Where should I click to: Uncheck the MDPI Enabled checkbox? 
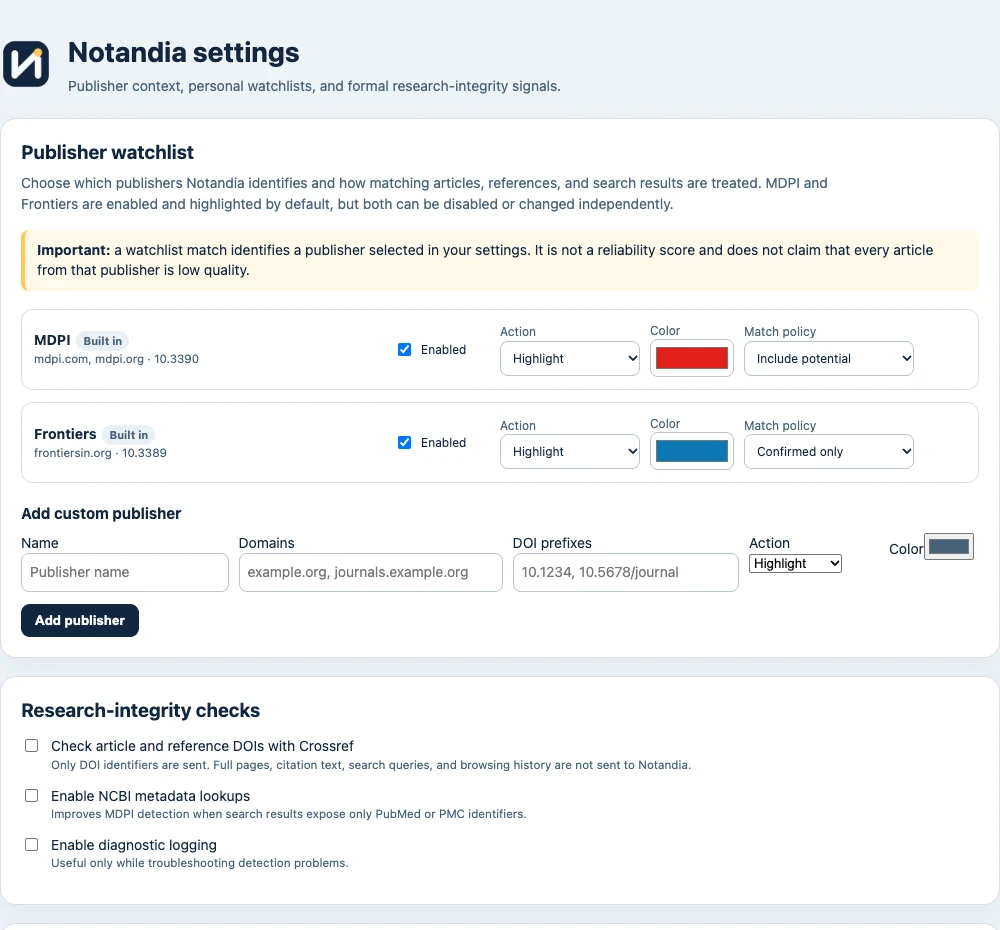(x=404, y=350)
